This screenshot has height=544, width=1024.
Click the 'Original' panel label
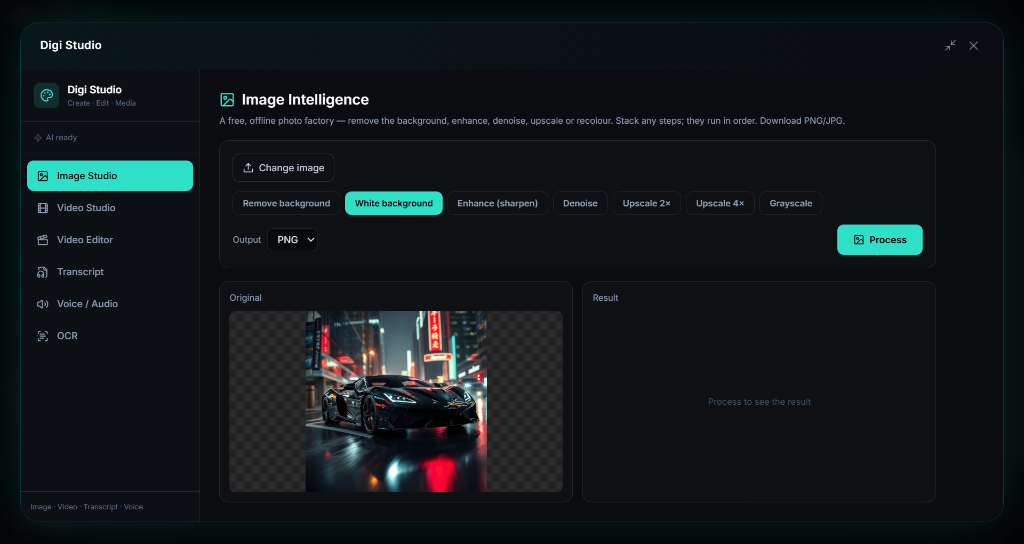coord(246,298)
